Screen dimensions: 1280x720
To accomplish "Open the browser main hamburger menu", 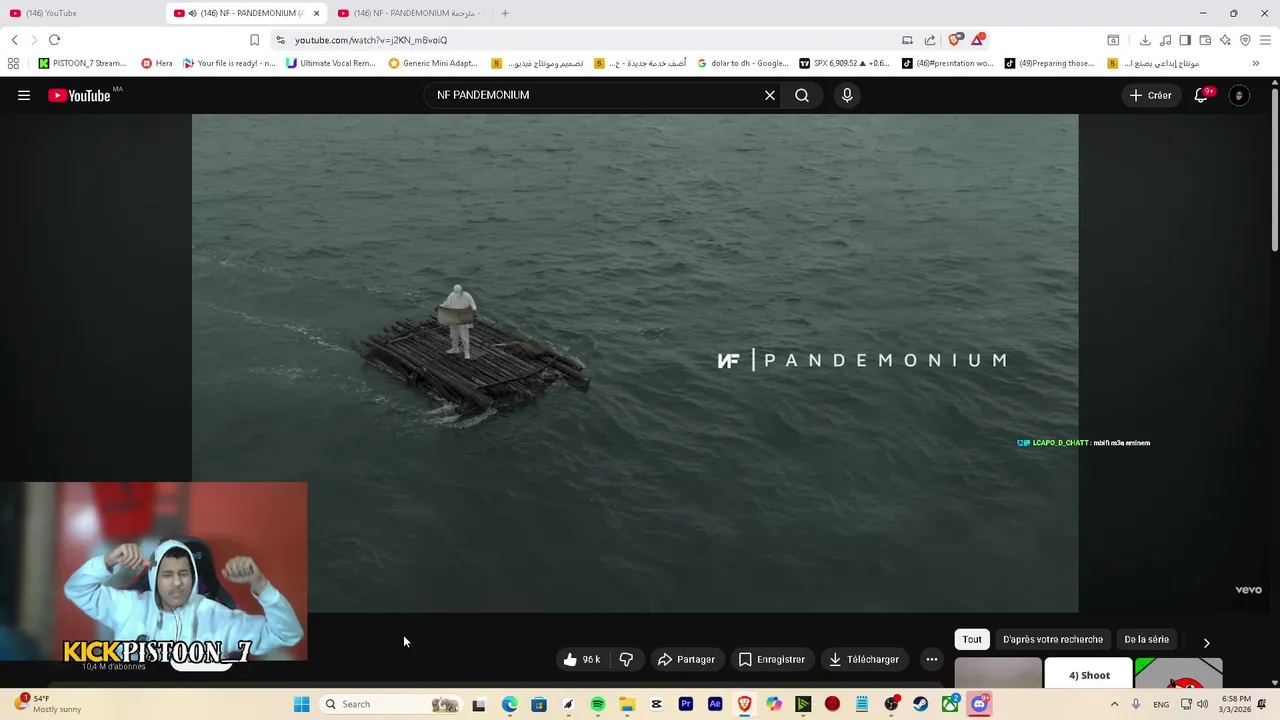I will point(1265,40).
